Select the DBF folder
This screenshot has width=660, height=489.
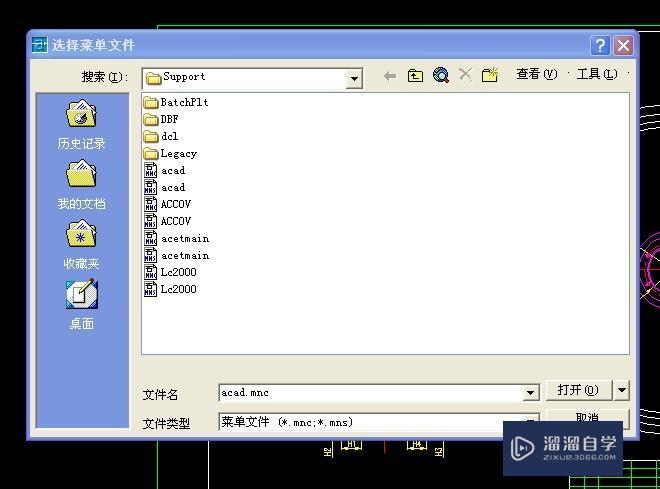point(161,120)
